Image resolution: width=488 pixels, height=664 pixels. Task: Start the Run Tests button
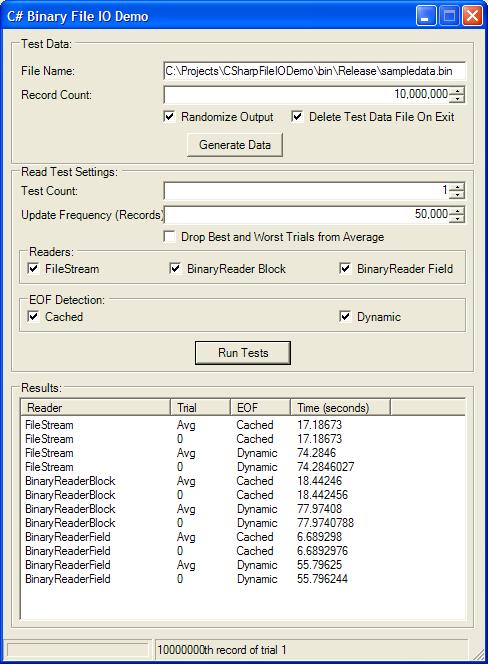coord(243,353)
